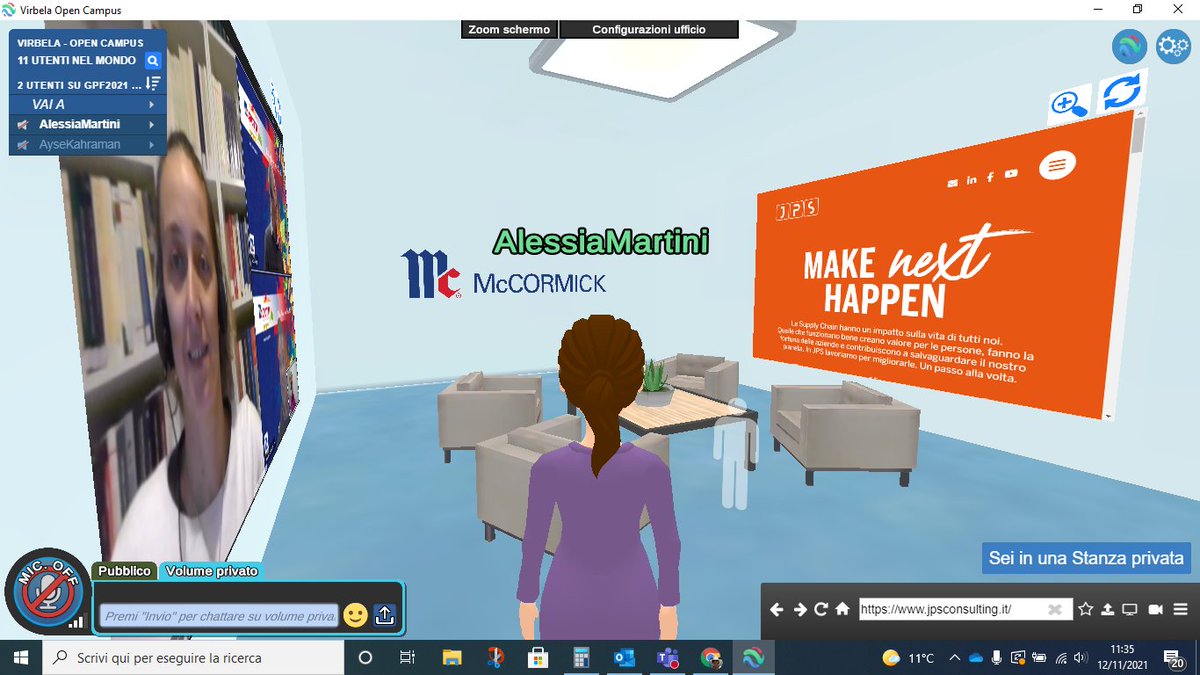Go forward in the in-world browser bar

799,610
